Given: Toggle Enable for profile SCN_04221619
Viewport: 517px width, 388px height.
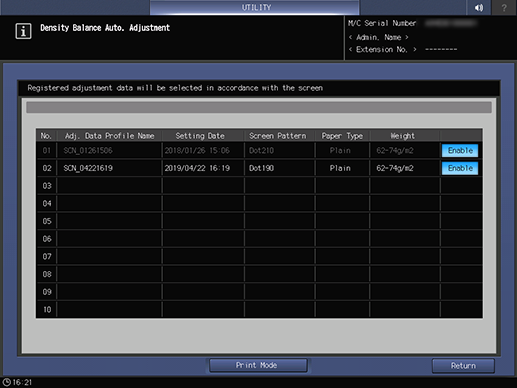Looking at the screenshot, I should point(460,168).
